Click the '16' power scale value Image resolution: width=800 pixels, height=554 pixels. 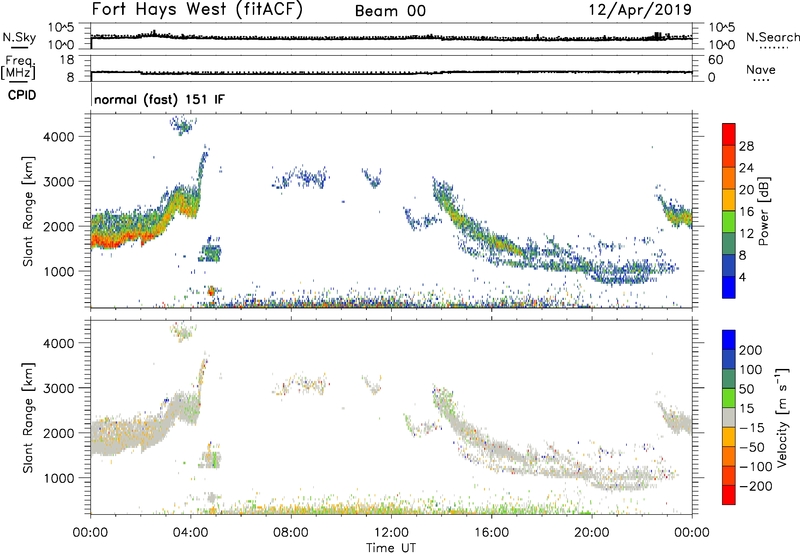(746, 212)
